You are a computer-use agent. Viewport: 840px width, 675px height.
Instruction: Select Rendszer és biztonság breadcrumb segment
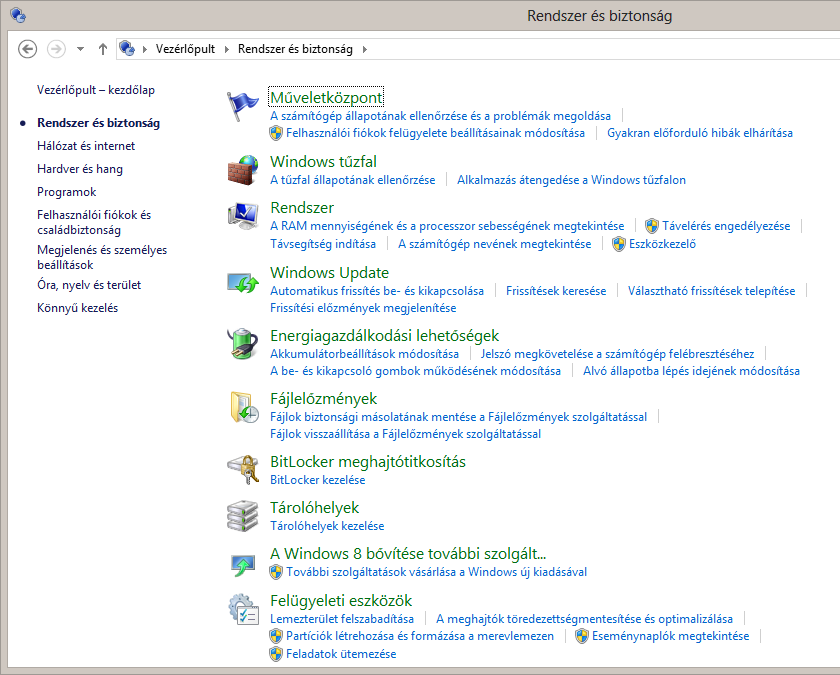(295, 49)
